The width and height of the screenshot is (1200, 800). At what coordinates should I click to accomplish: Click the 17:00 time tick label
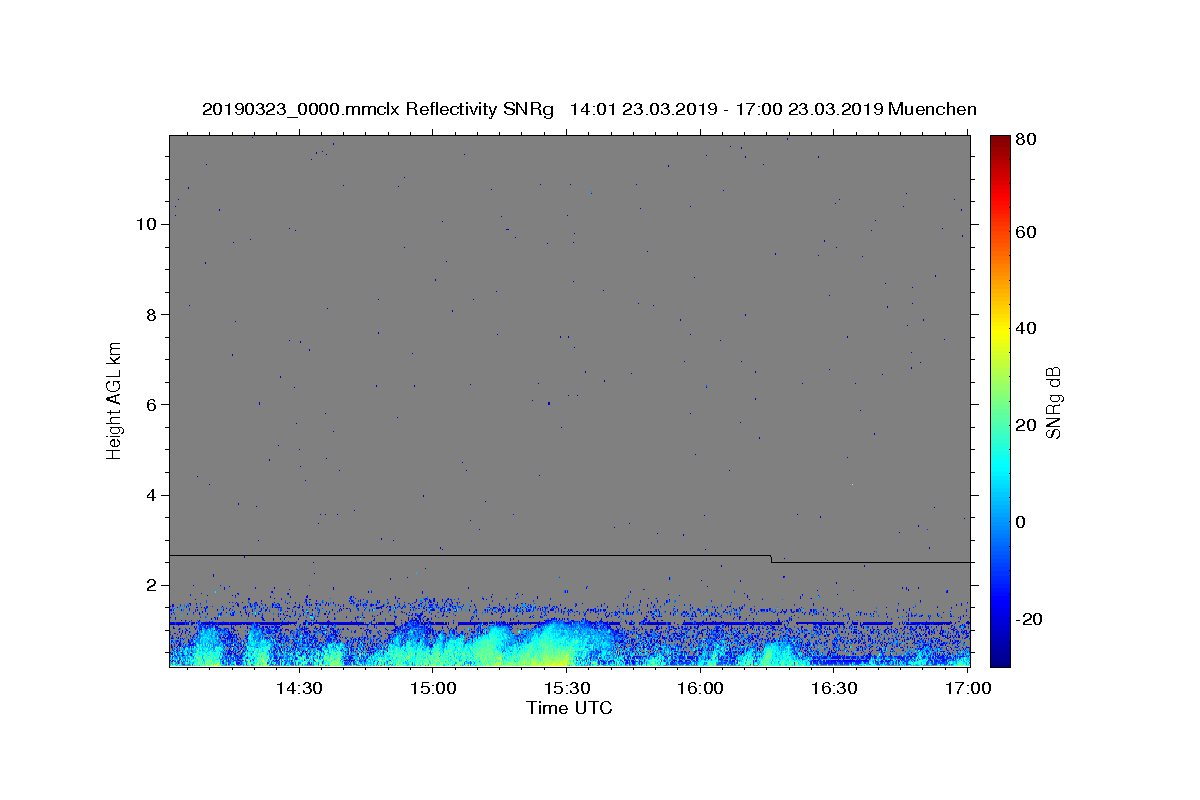(968, 688)
